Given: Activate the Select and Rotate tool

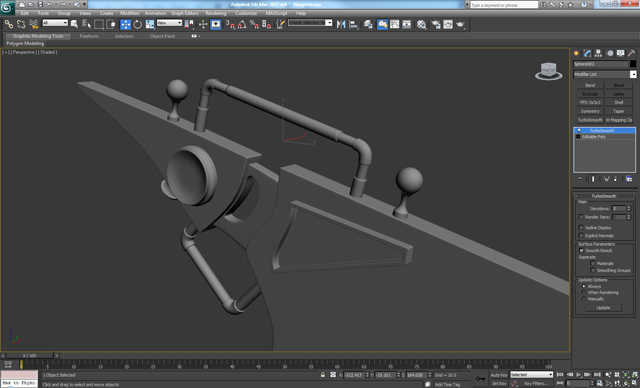Looking at the screenshot, I should coord(138,24).
